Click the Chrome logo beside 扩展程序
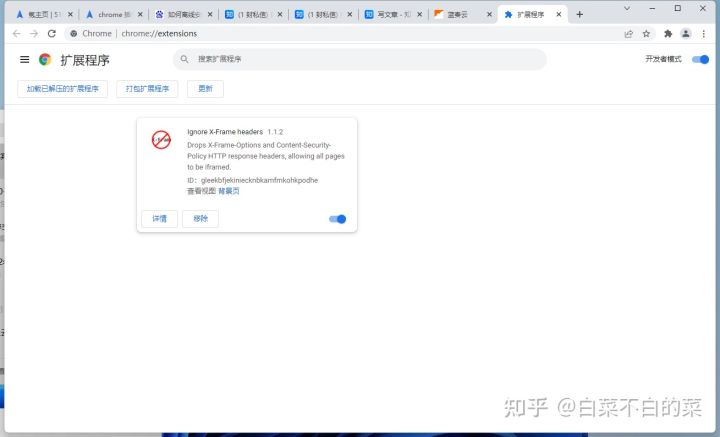This screenshot has width=720, height=437. tap(45, 60)
